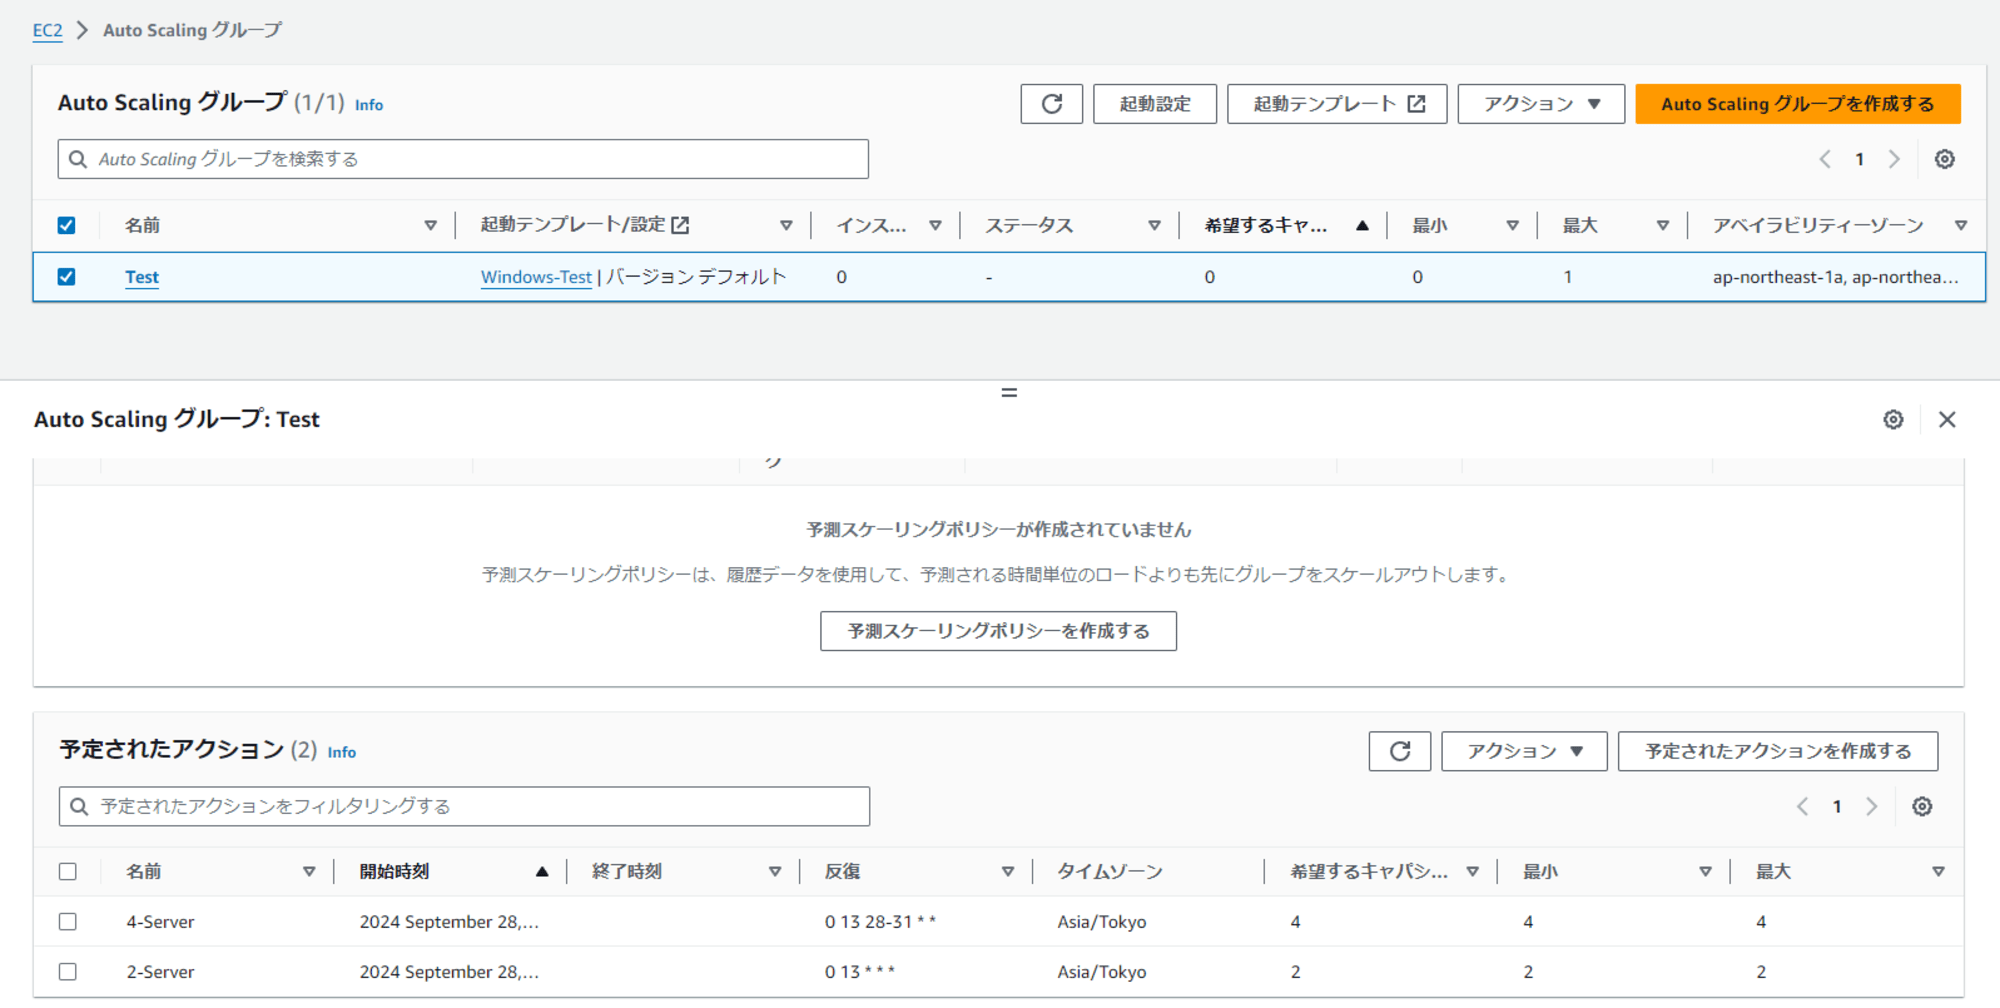Sort scheduled actions by 反復 arrow
Image resolution: width=2000 pixels, height=1008 pixels.
point(1008,871)
